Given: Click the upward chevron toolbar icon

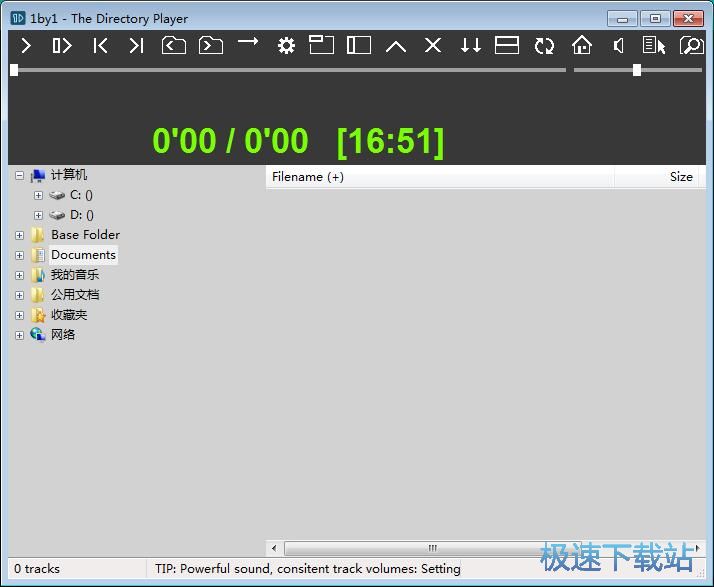Looking at the screenshot, I should (x=396, y=46).
